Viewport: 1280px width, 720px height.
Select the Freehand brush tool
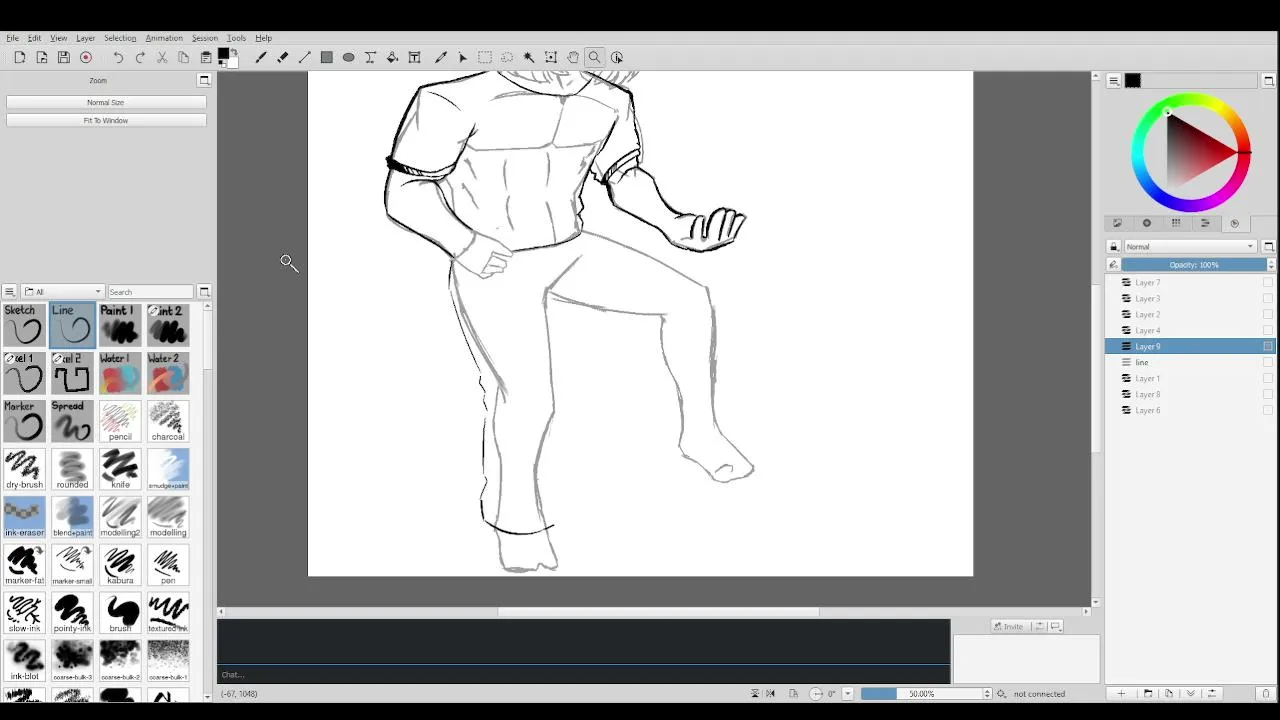click(261, 58)
